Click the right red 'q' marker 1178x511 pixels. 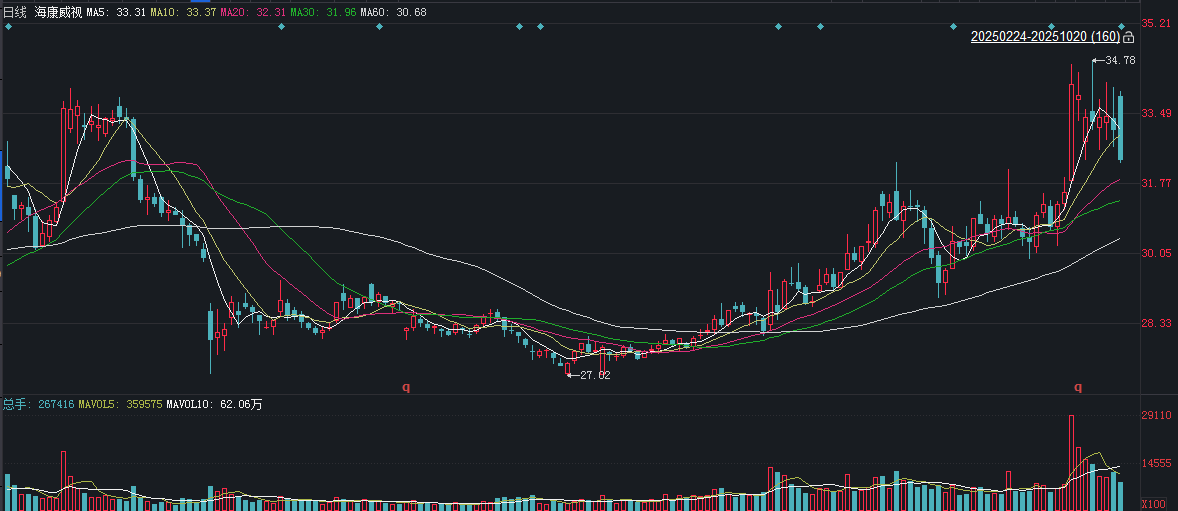[1078, 386]
